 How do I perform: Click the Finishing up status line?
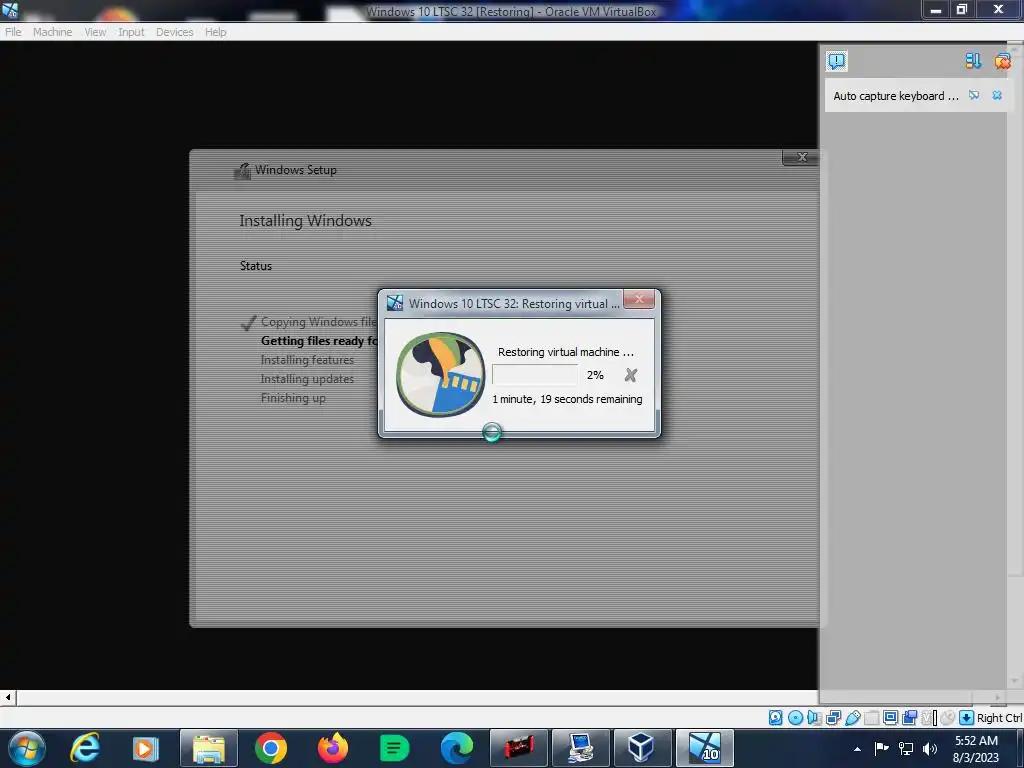click(x=293, y=398)
